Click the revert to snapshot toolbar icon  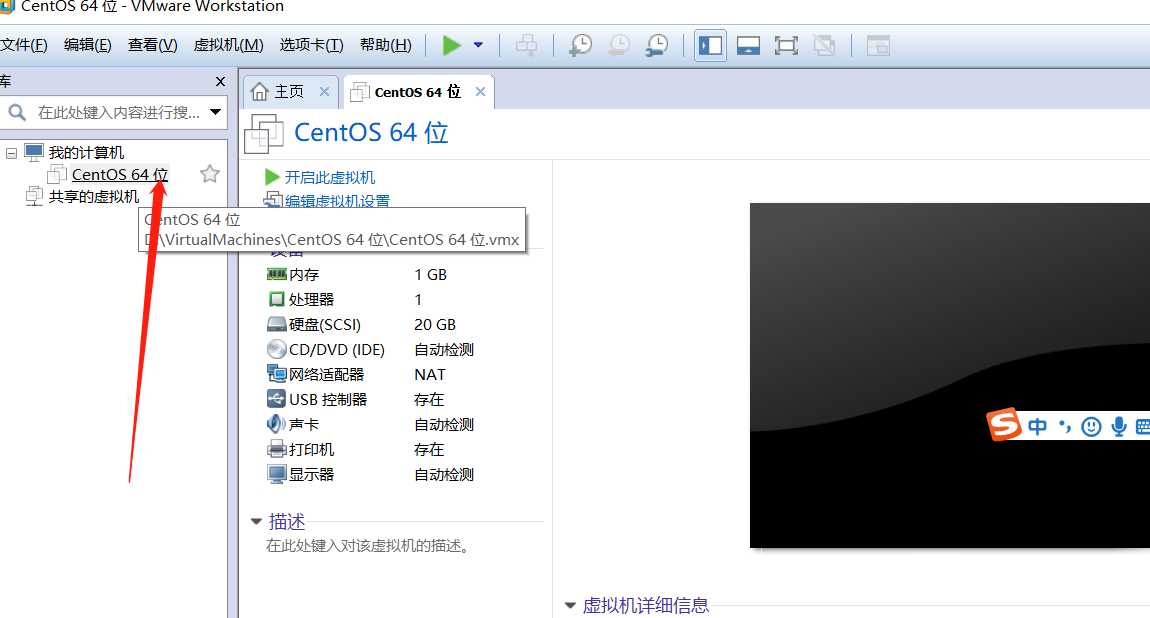[x=619, y=45]
